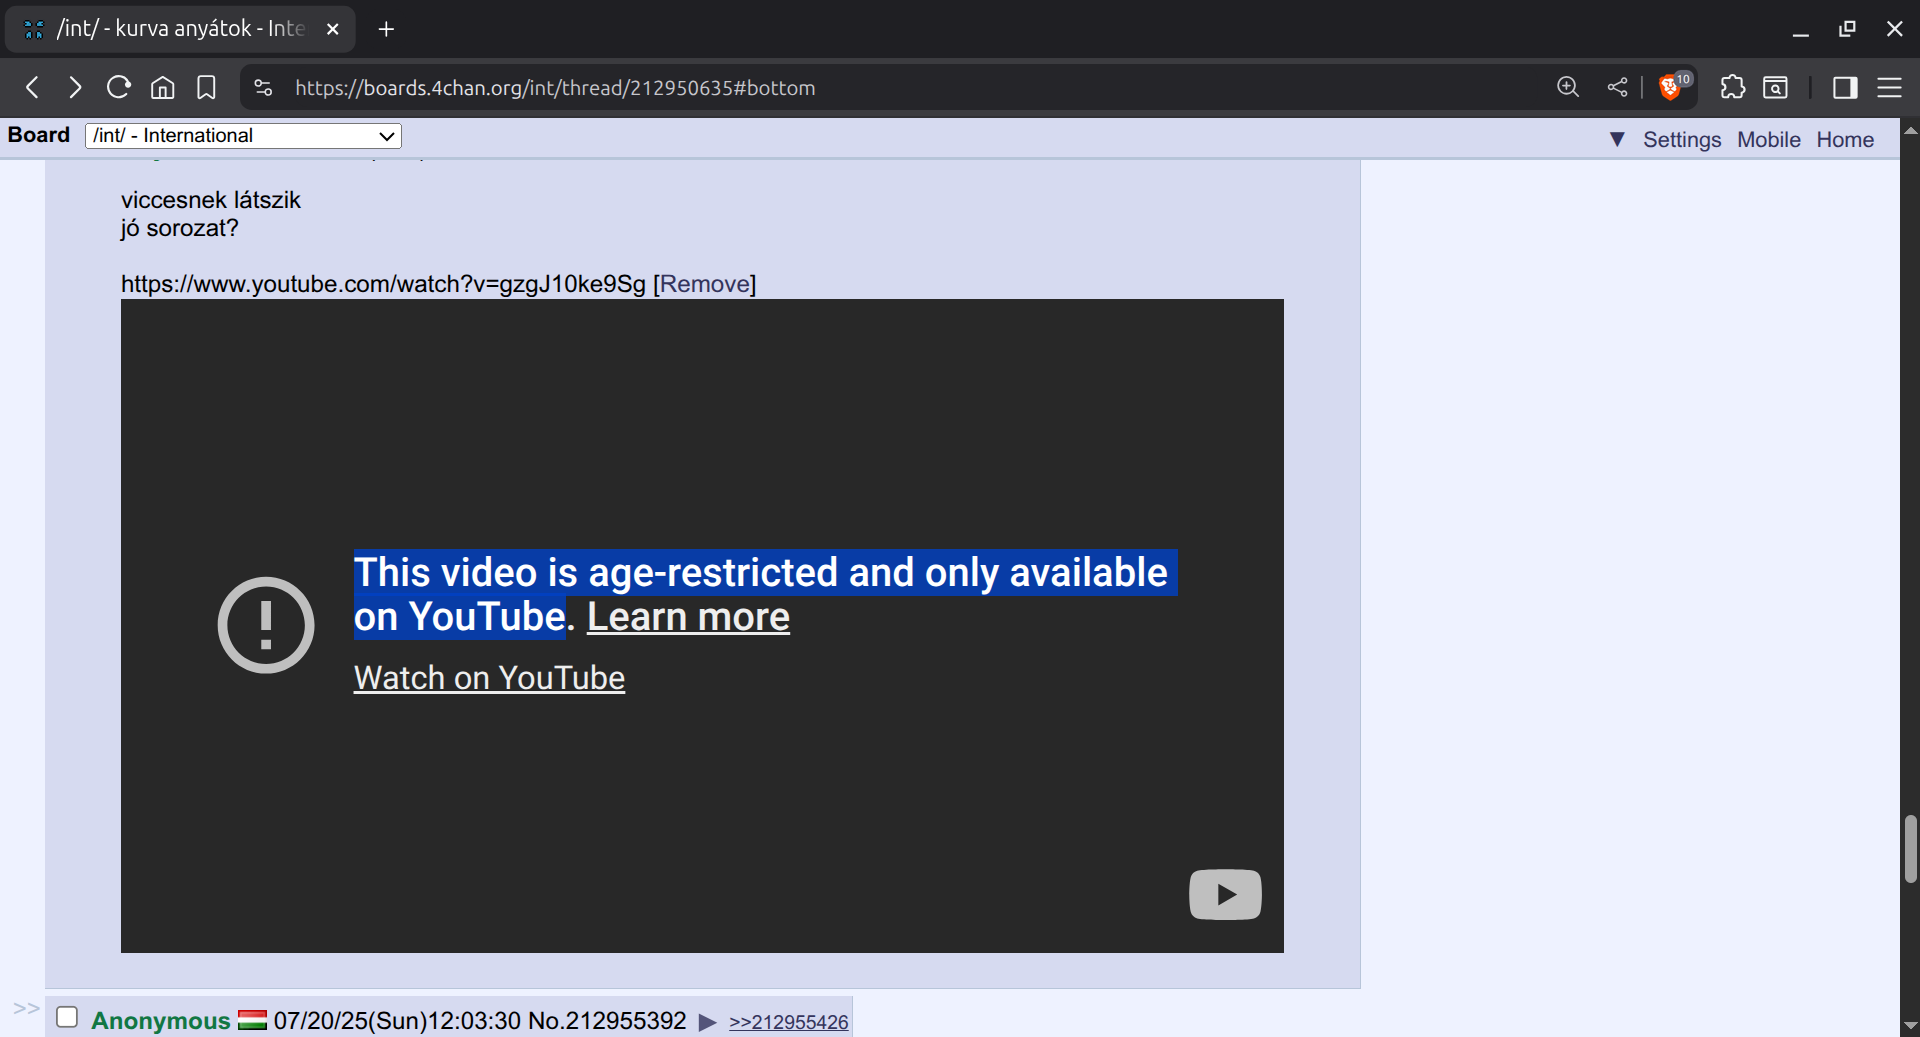The height and width of the screenshot is (1037, 1920).
Task: Close the /int/ kurva anyátok tab
Action: [x=333, y=29]
